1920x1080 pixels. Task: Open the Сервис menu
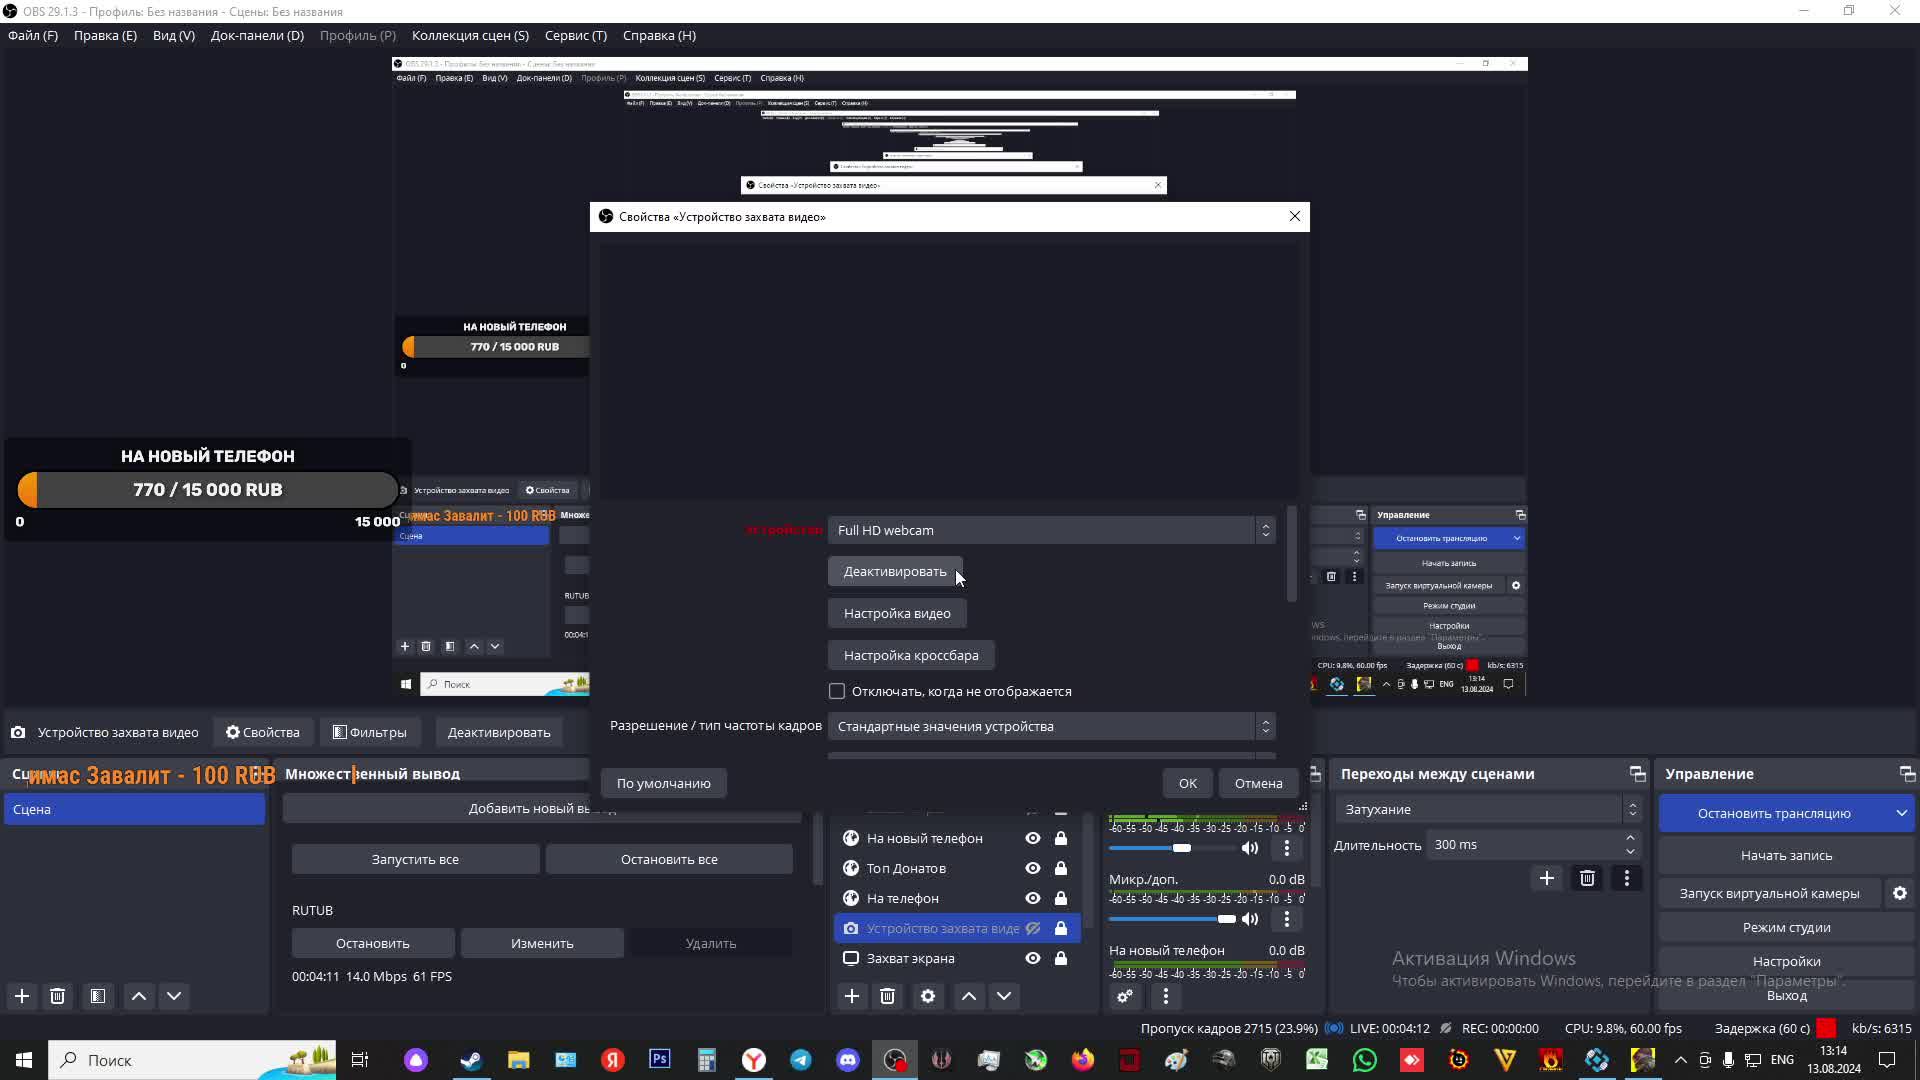[575, 35]
